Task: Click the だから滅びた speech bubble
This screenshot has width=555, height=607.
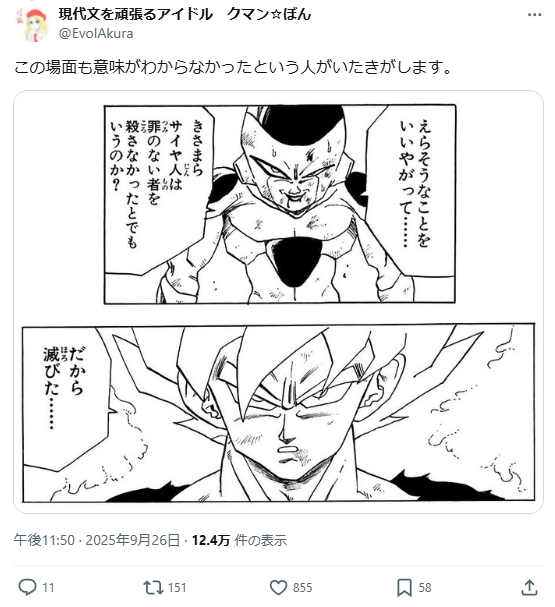Action: tap(64, 387)
